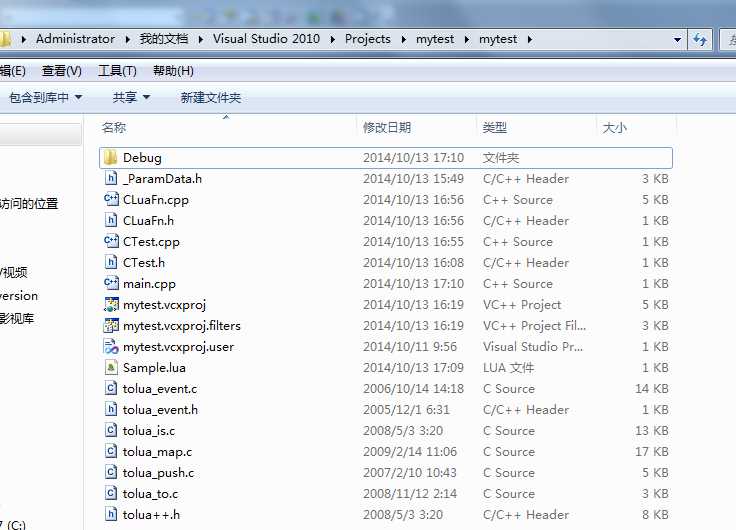This screenshot has height=530, width=736.
Task: Click the mytest.vcxproj.user file icon
Action: (x=111, y=346)
